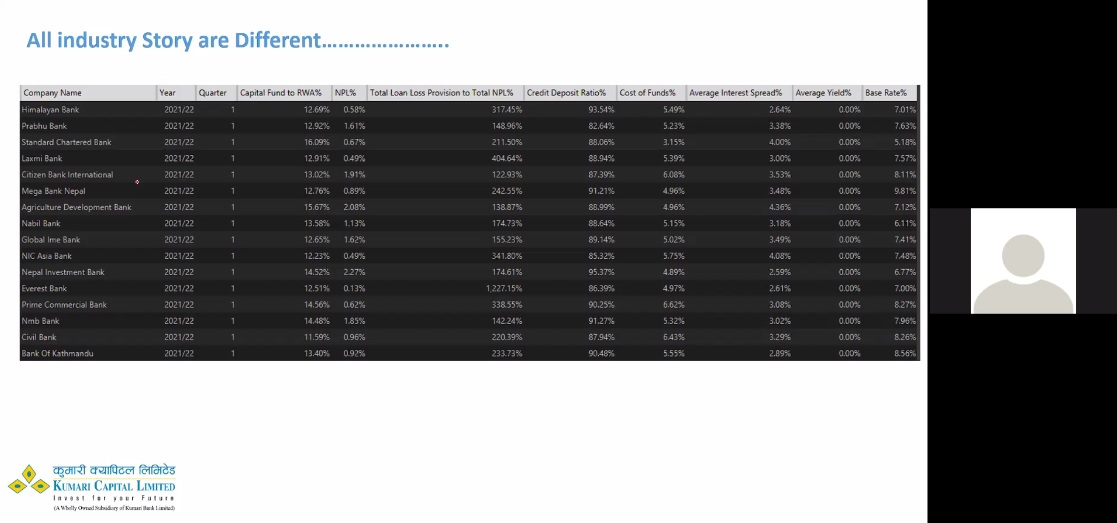1117x523 pixels.
Task: Select Prime Commercial Bank row name
Action: coord(64,305)
